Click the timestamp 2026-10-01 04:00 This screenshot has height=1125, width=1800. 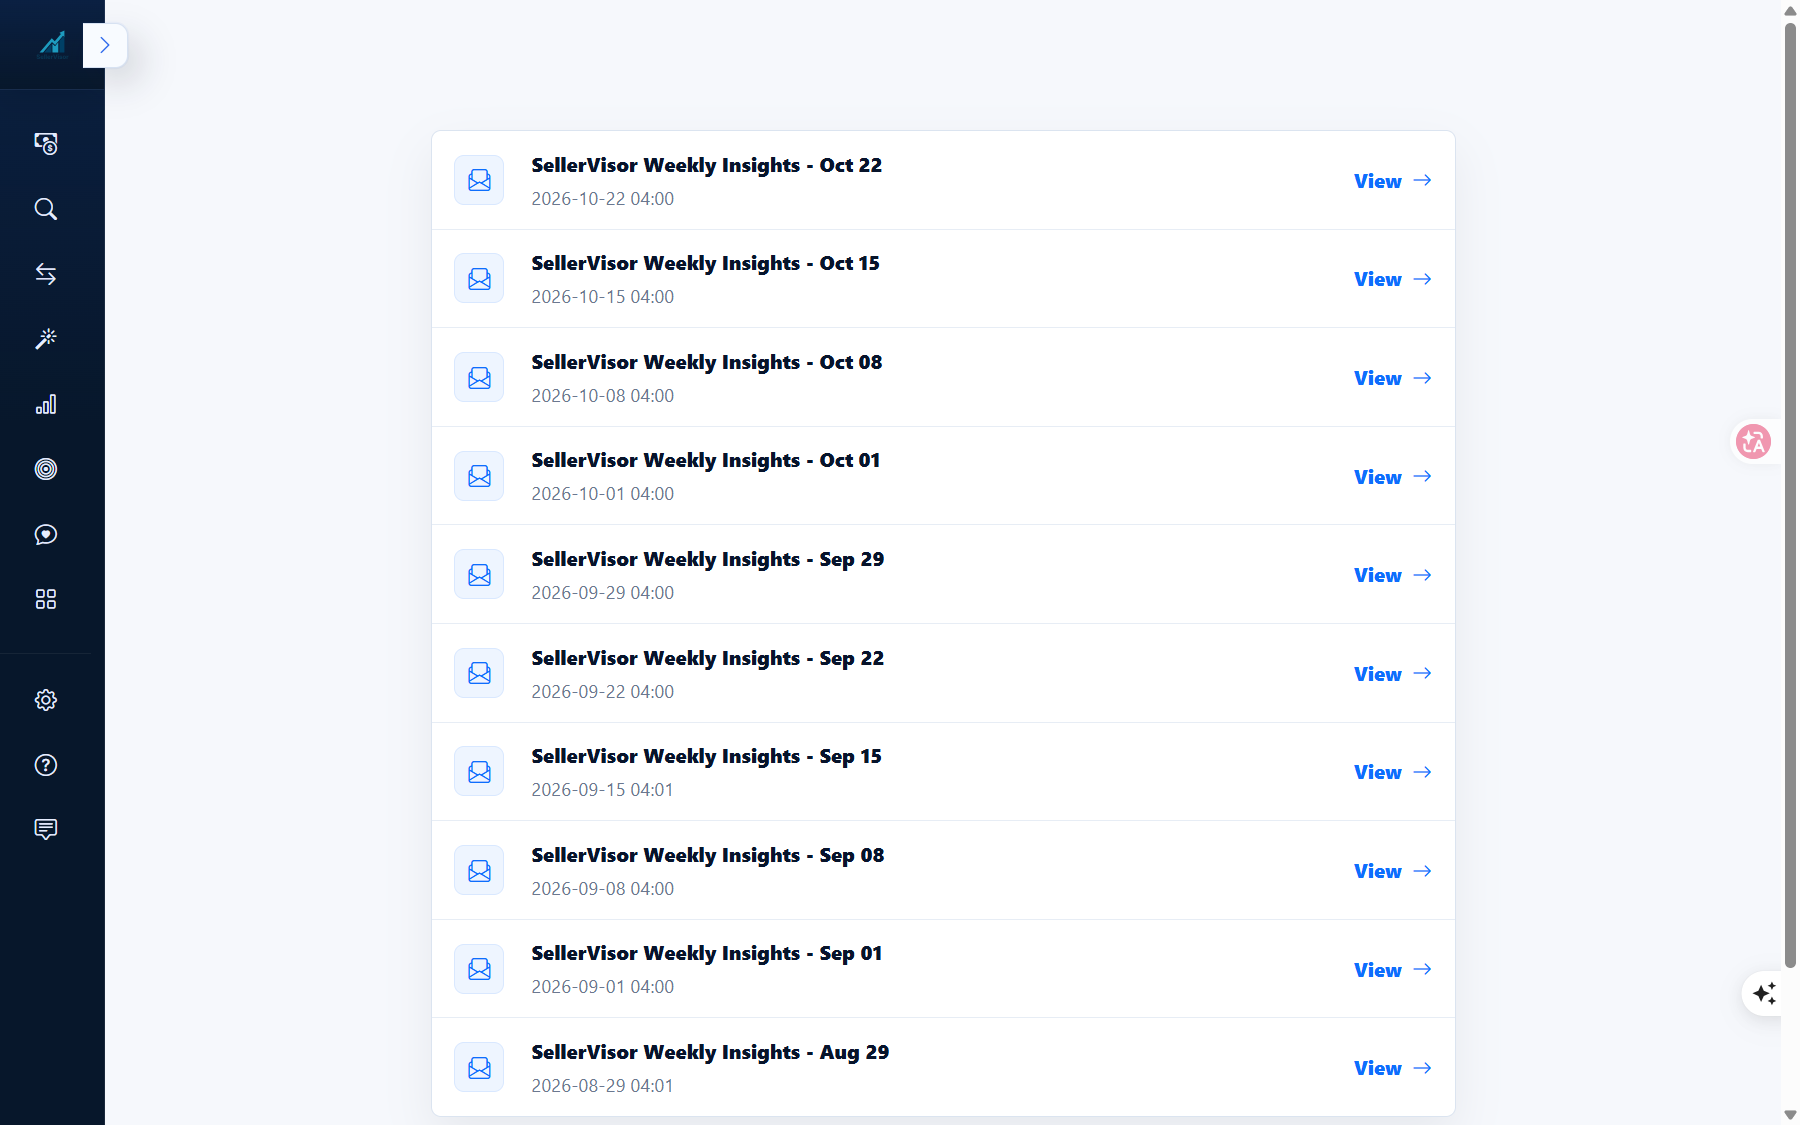pyautogui.click(x=603, y=494)
